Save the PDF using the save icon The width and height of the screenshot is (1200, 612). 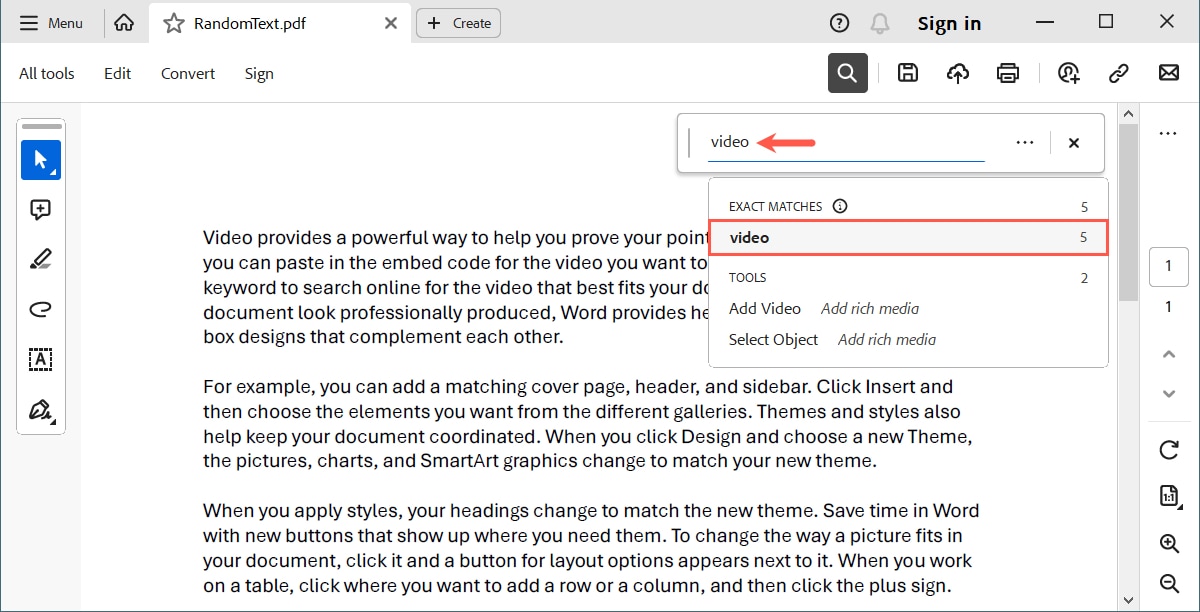click(x=908, y=72)
